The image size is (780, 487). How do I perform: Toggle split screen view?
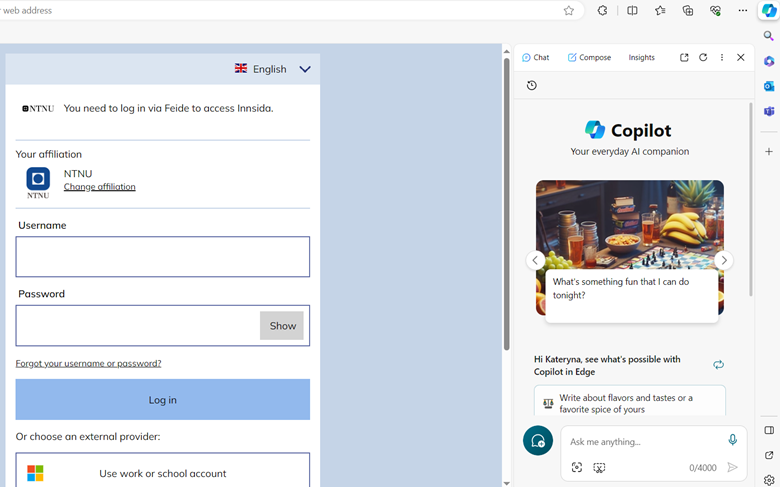632,11
